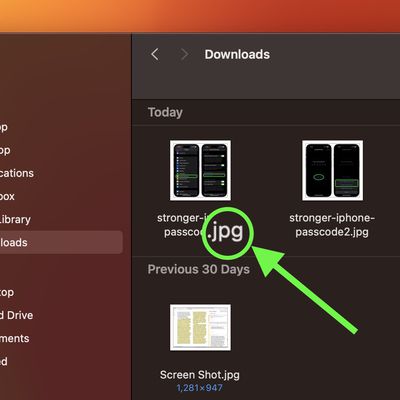400x400 pixels.
Task: Click the stronger-iphone-passcode2.jpg filename
Action: pyautogui.click(x=332, y=225)
